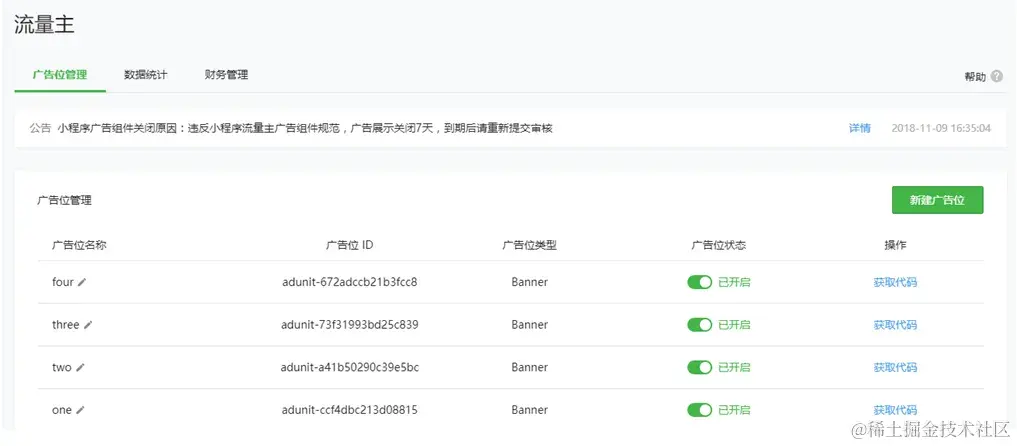The image size is (1017, 446).
Task: Click the announcement text about 小程序广告组件关闭原因
Action: [x=305, y=128]
